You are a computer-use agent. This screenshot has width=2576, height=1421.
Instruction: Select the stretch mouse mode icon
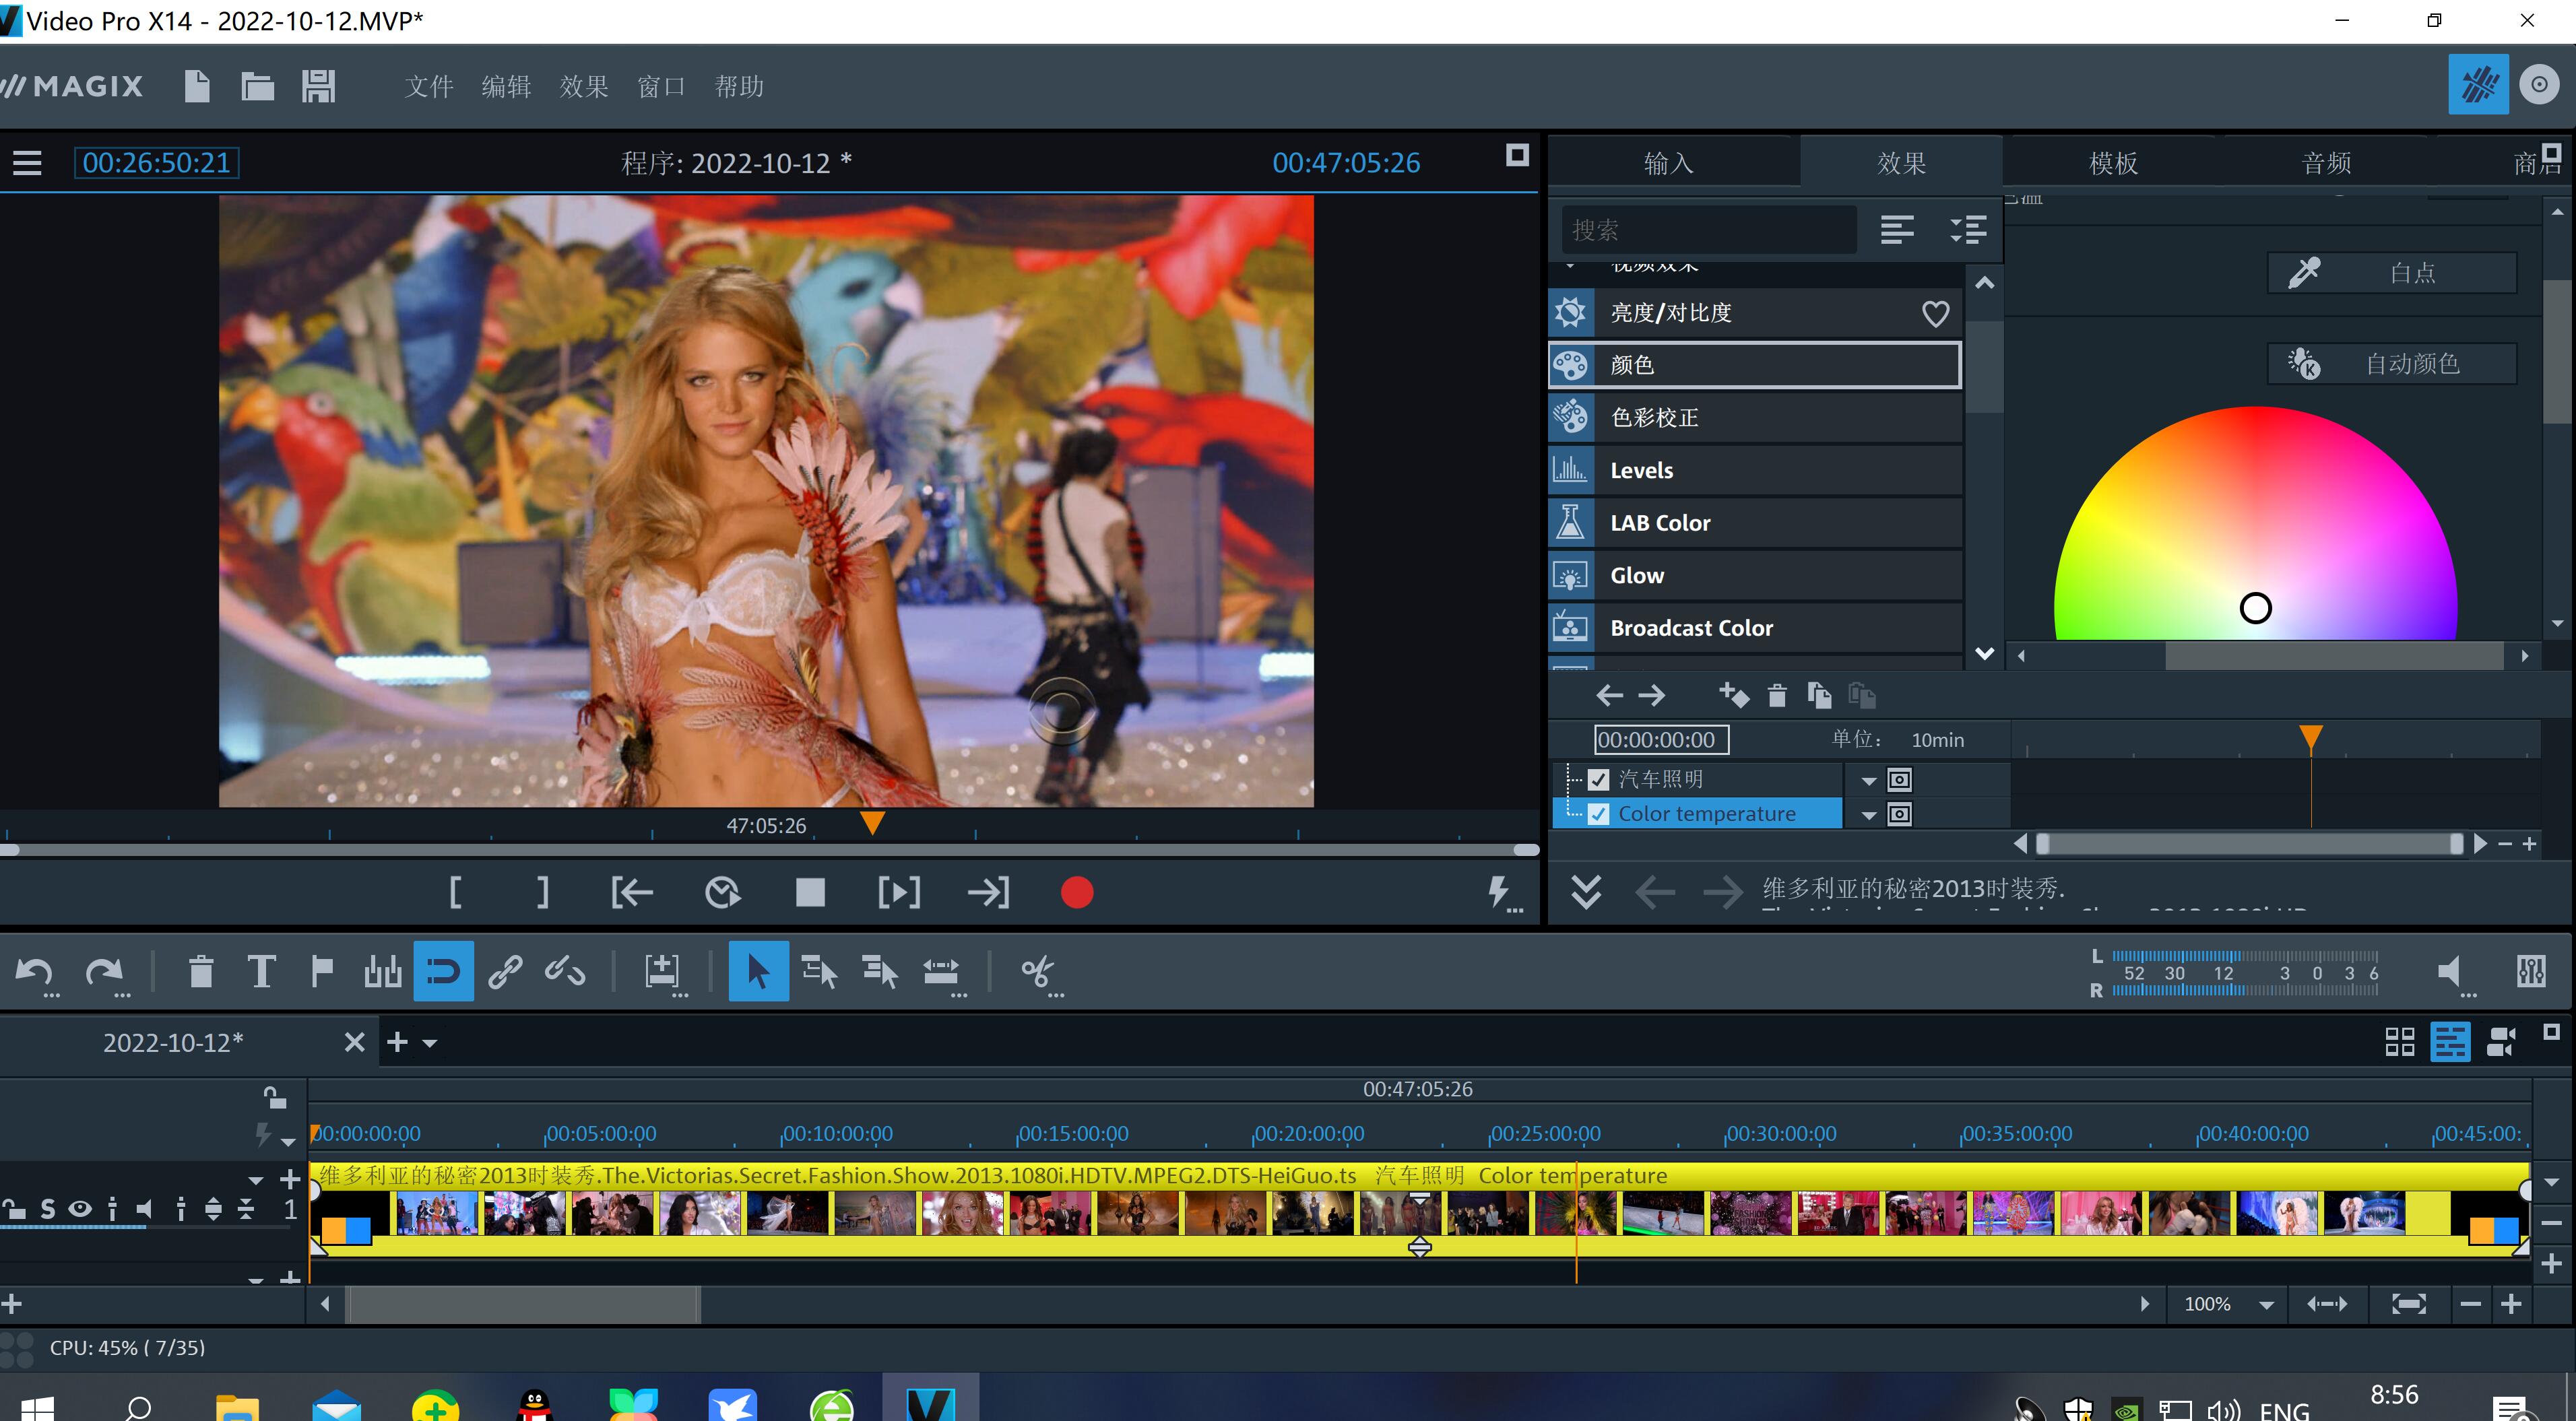click(x=941, y=971)
